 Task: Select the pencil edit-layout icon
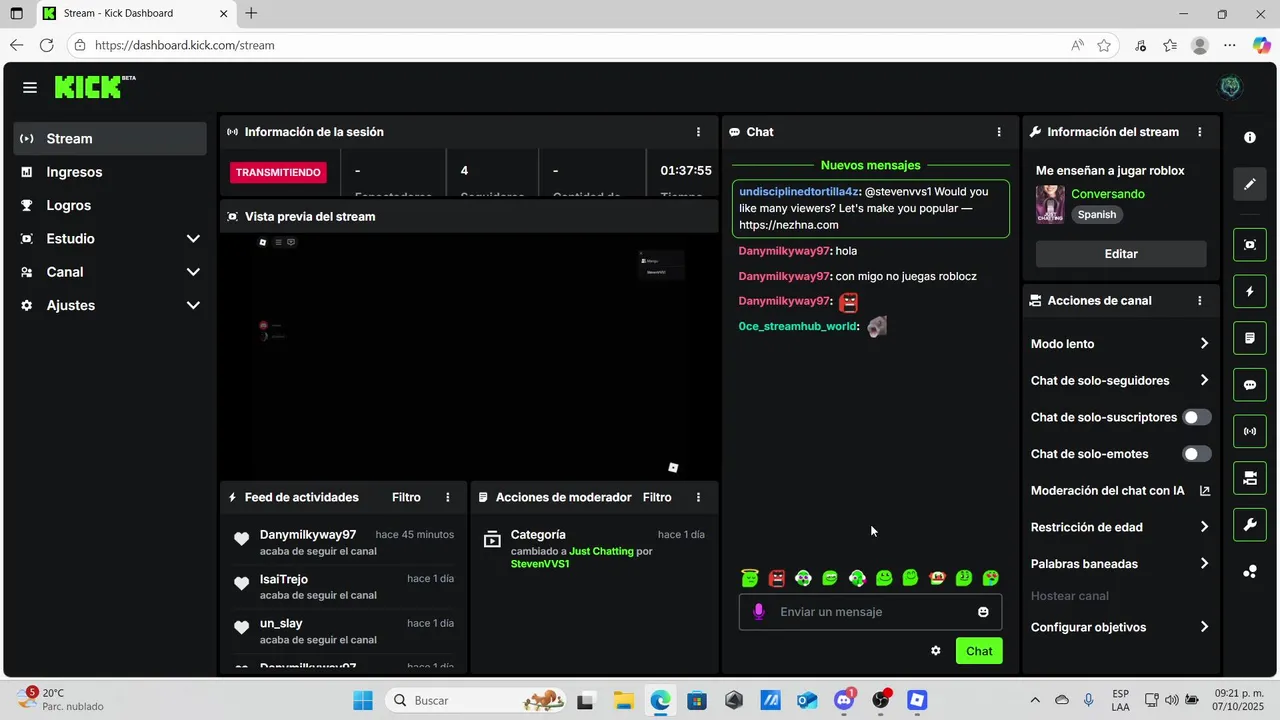[x=1250, y=185]
